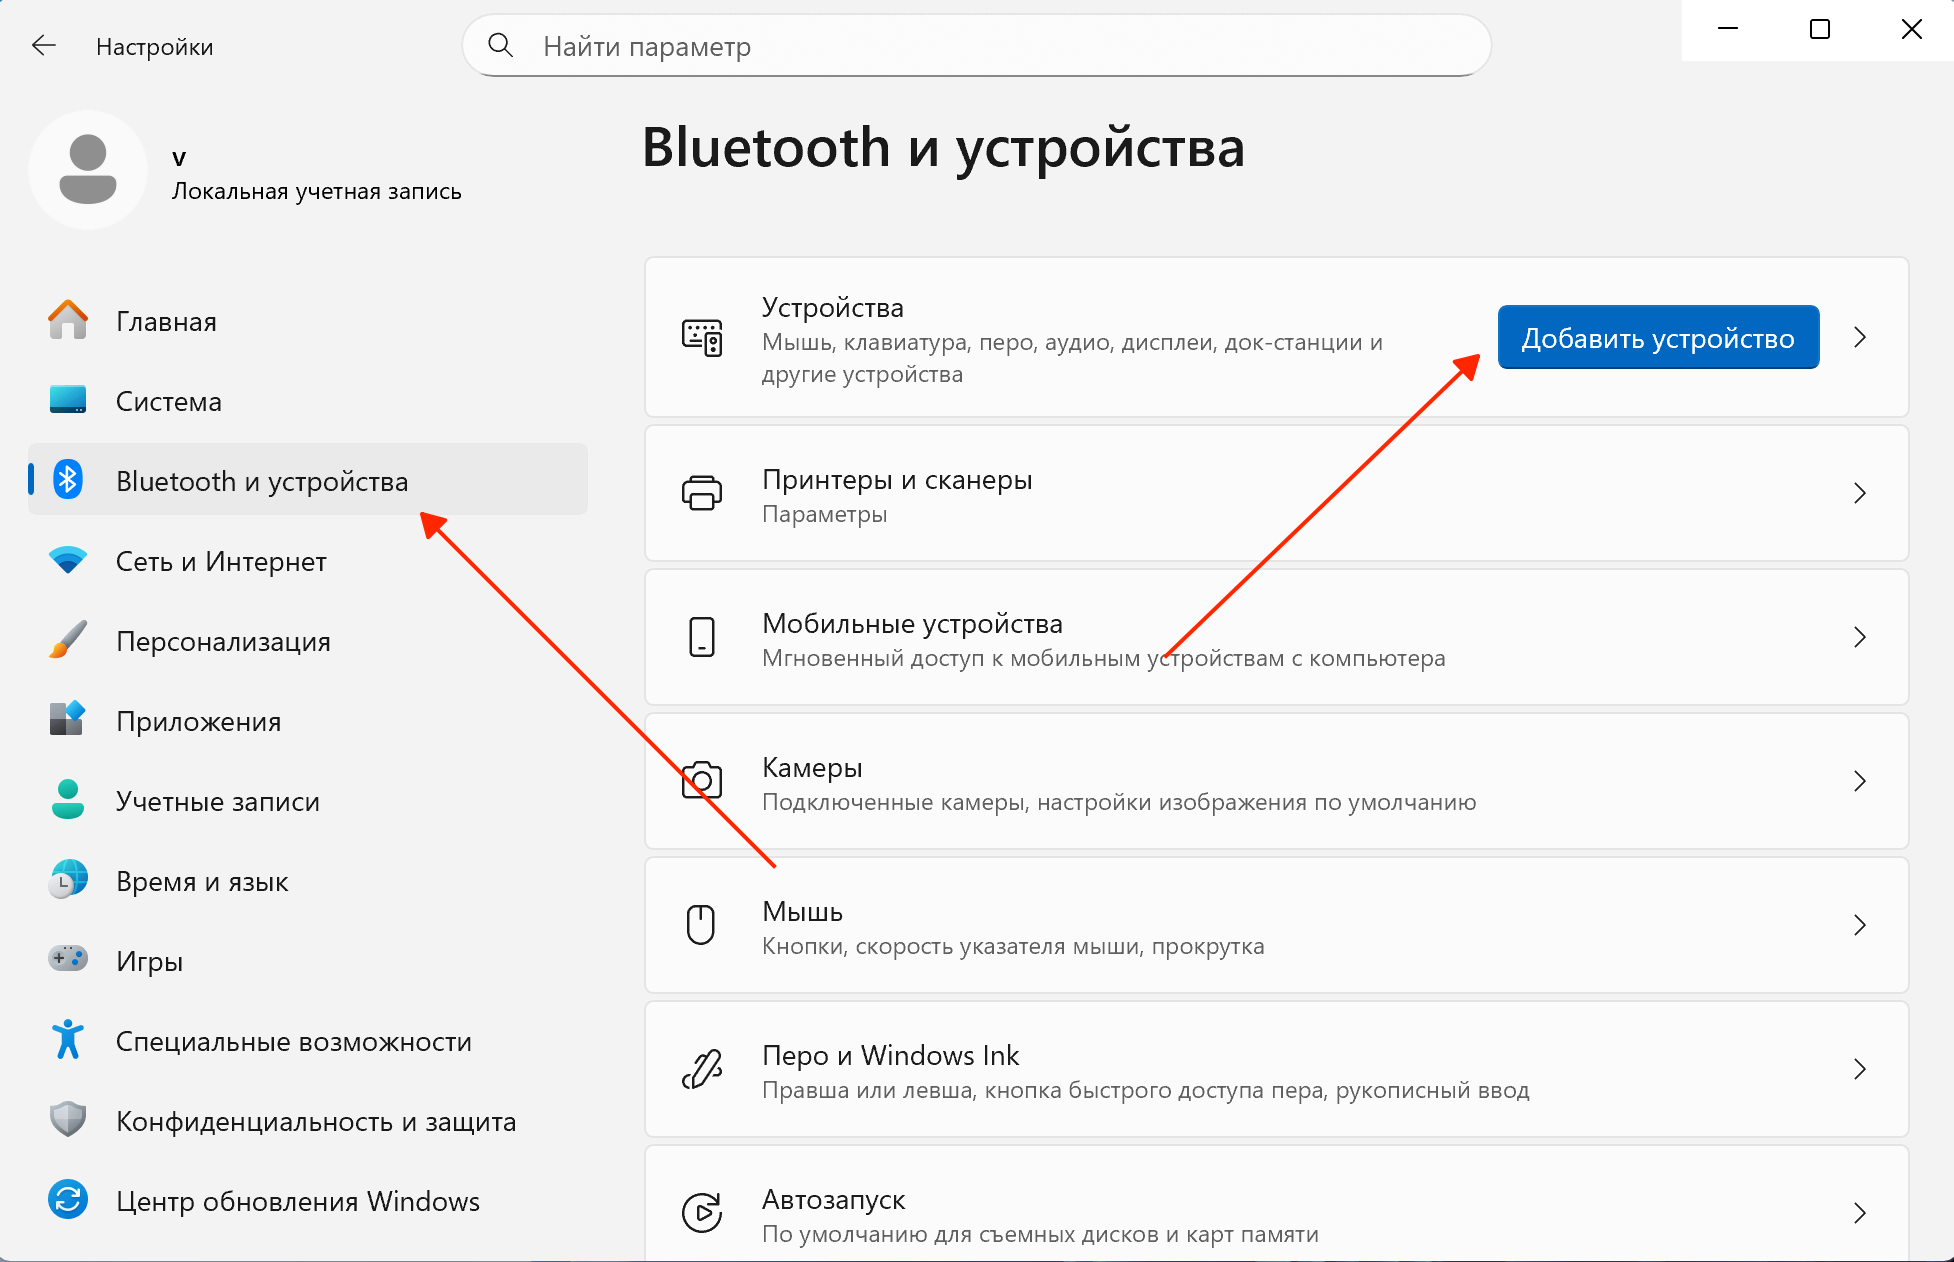Click the mobile phone icon
This screenshot has width=1954, height=1262.
702,637
